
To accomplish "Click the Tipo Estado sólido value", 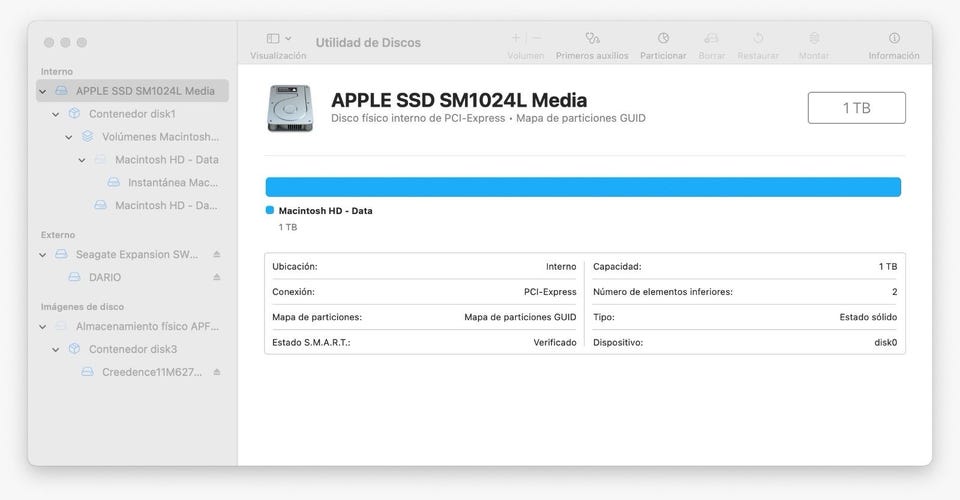I will [868, 317].
